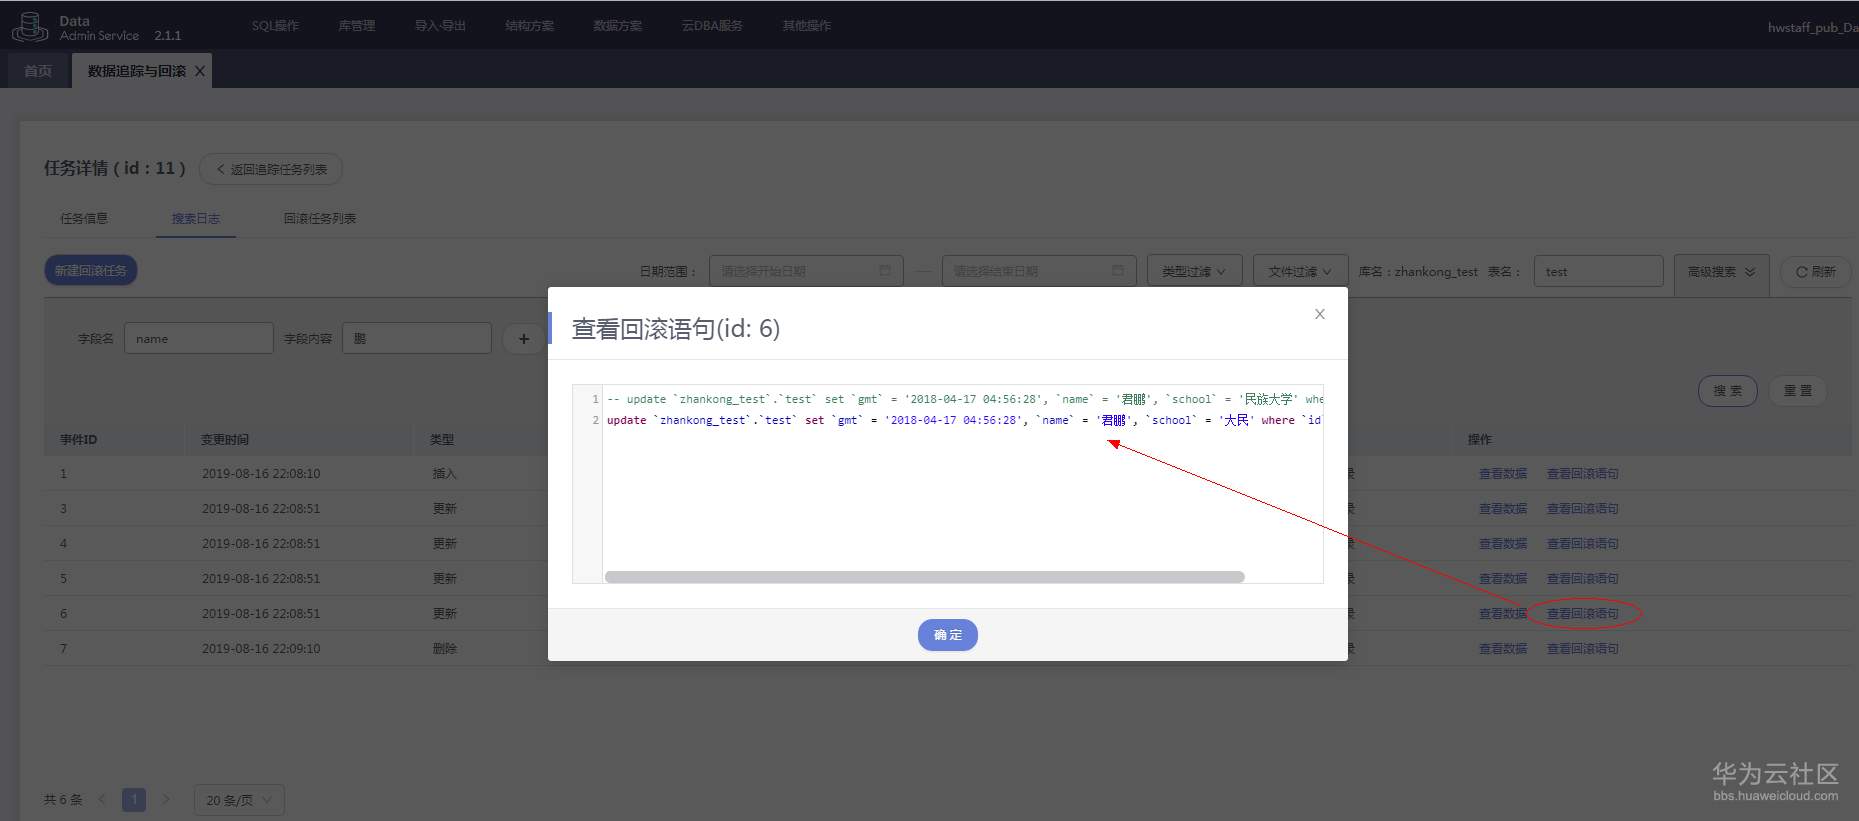Go to the next page arrow in pagination
The image size is (1859, 821).
point(166,799)
